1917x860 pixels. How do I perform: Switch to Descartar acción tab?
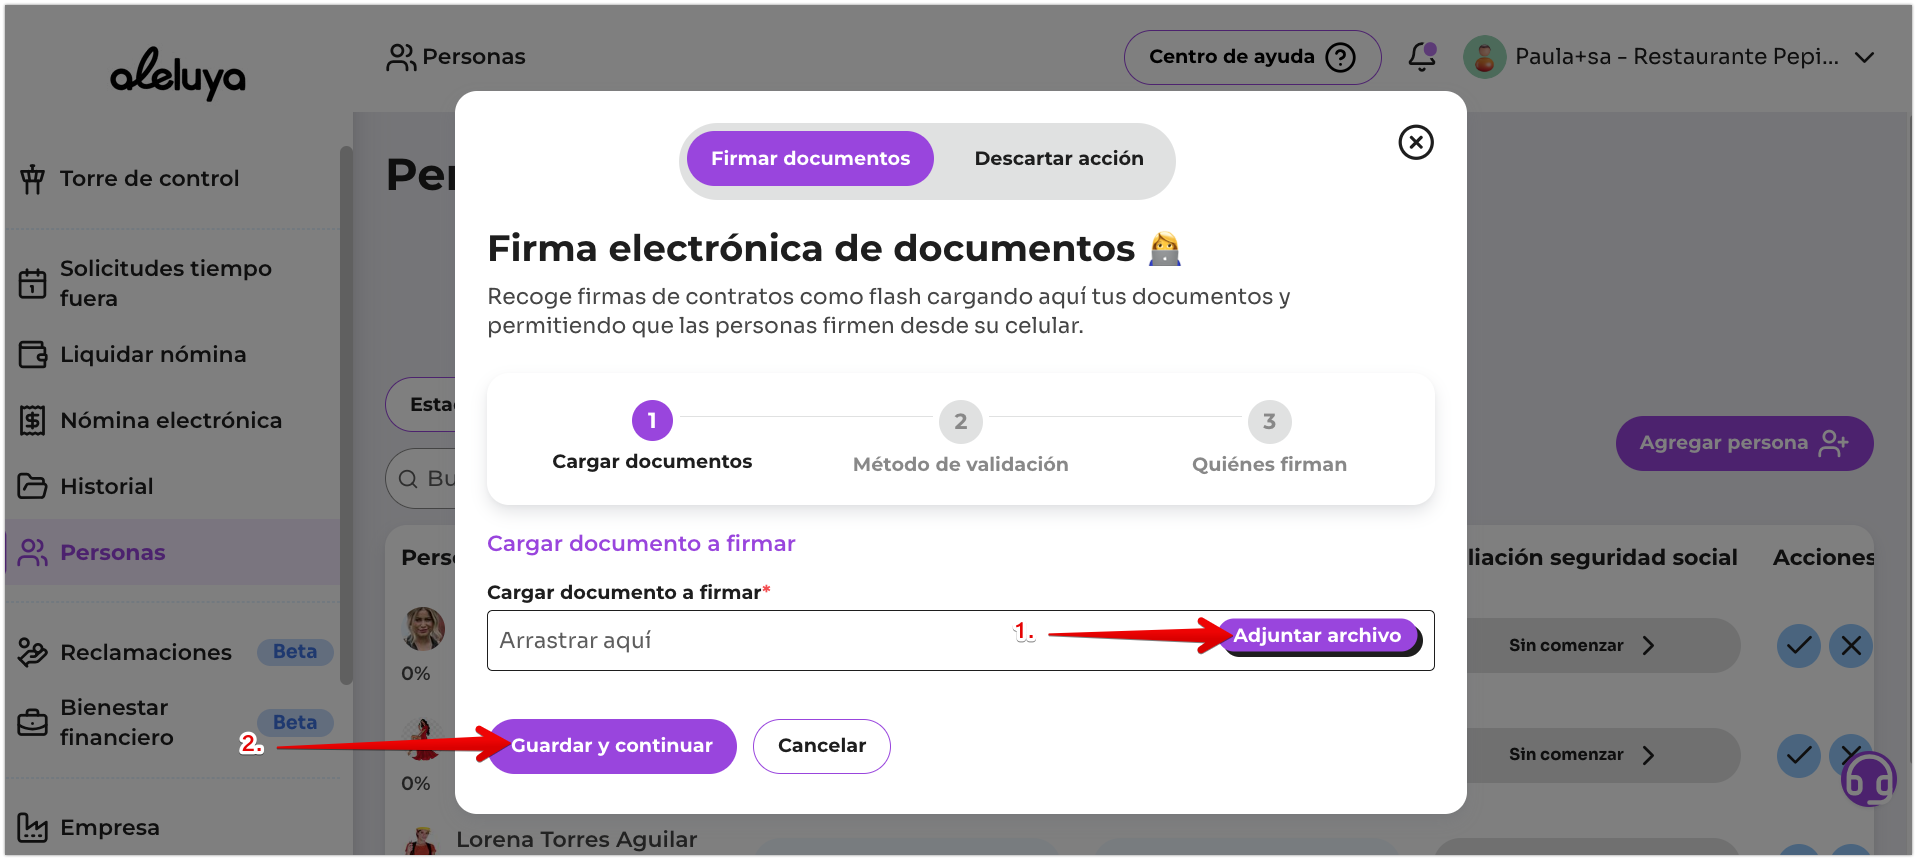pyautogui.click(x=1058, y=159)
